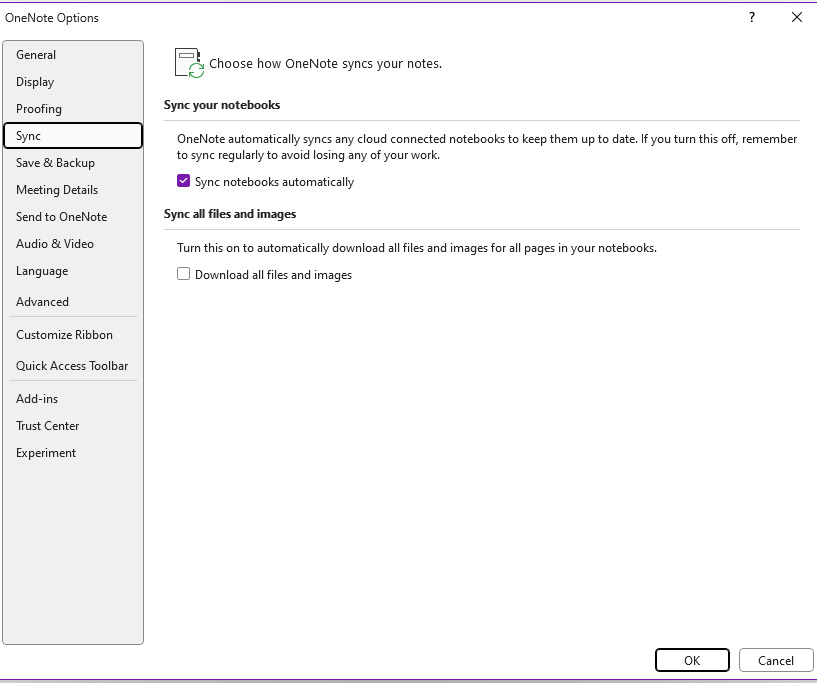Screen dimensions: 817x683
Task: Open Language options
Action: click(x=72, y=271)
